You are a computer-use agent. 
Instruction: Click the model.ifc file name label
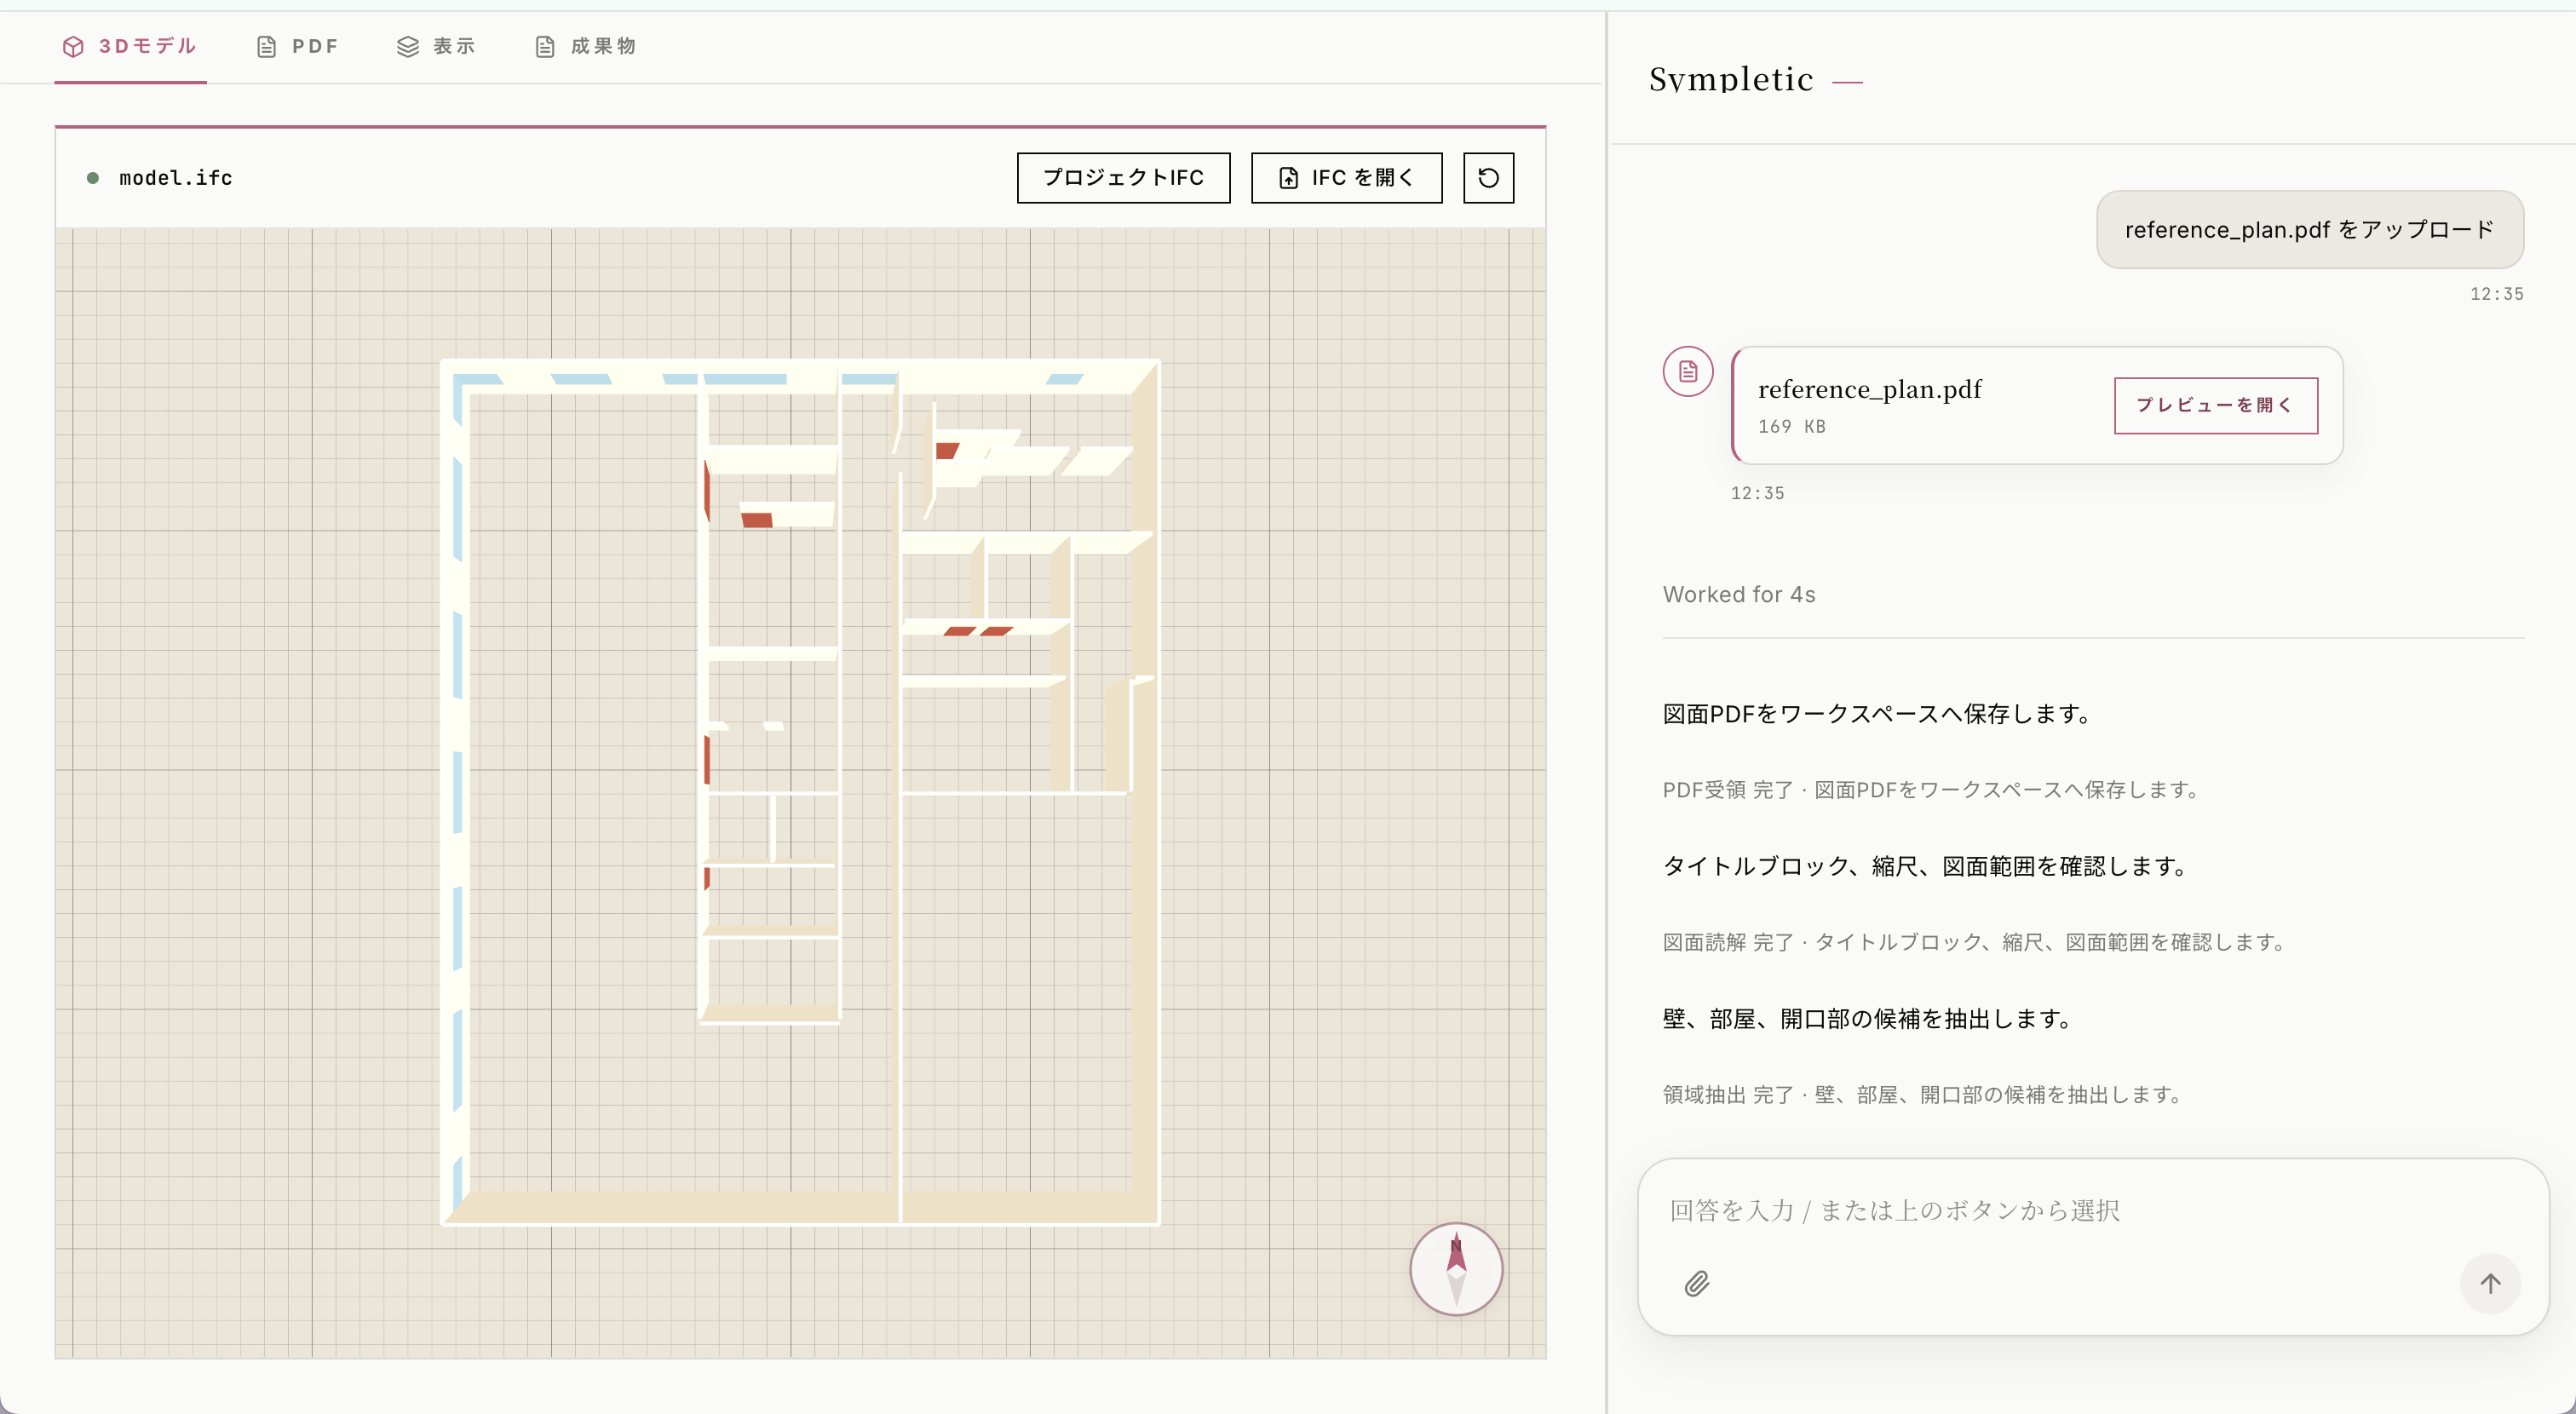[176, 178]
